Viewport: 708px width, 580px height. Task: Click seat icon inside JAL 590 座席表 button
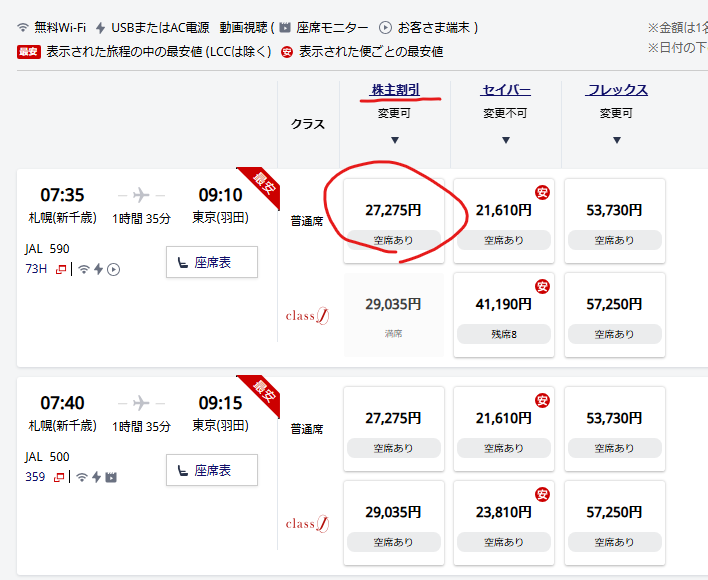point(183,262)
